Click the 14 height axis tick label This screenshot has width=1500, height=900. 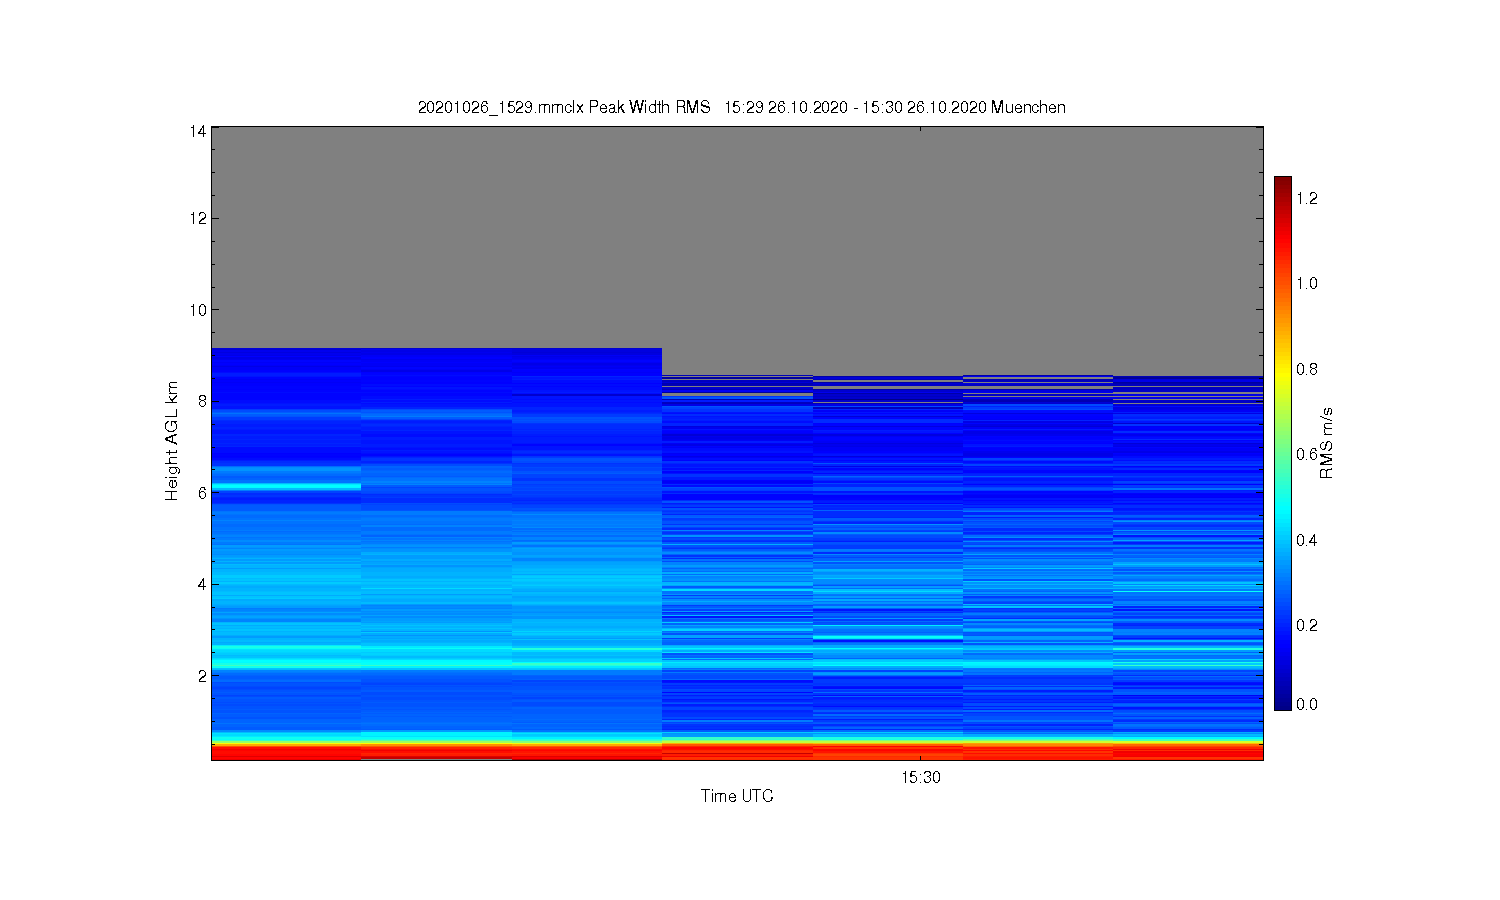pos(197,131)
